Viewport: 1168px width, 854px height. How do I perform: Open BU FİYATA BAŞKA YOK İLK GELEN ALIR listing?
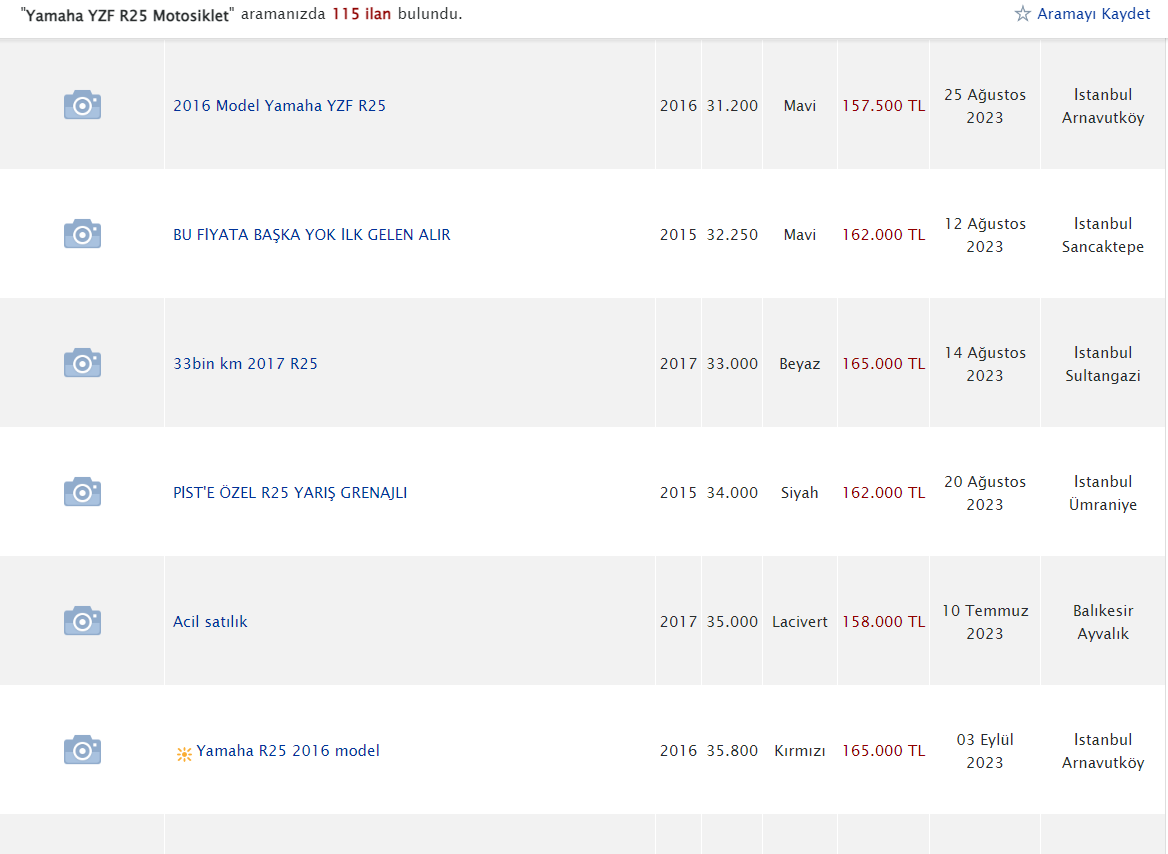(311, 234)
